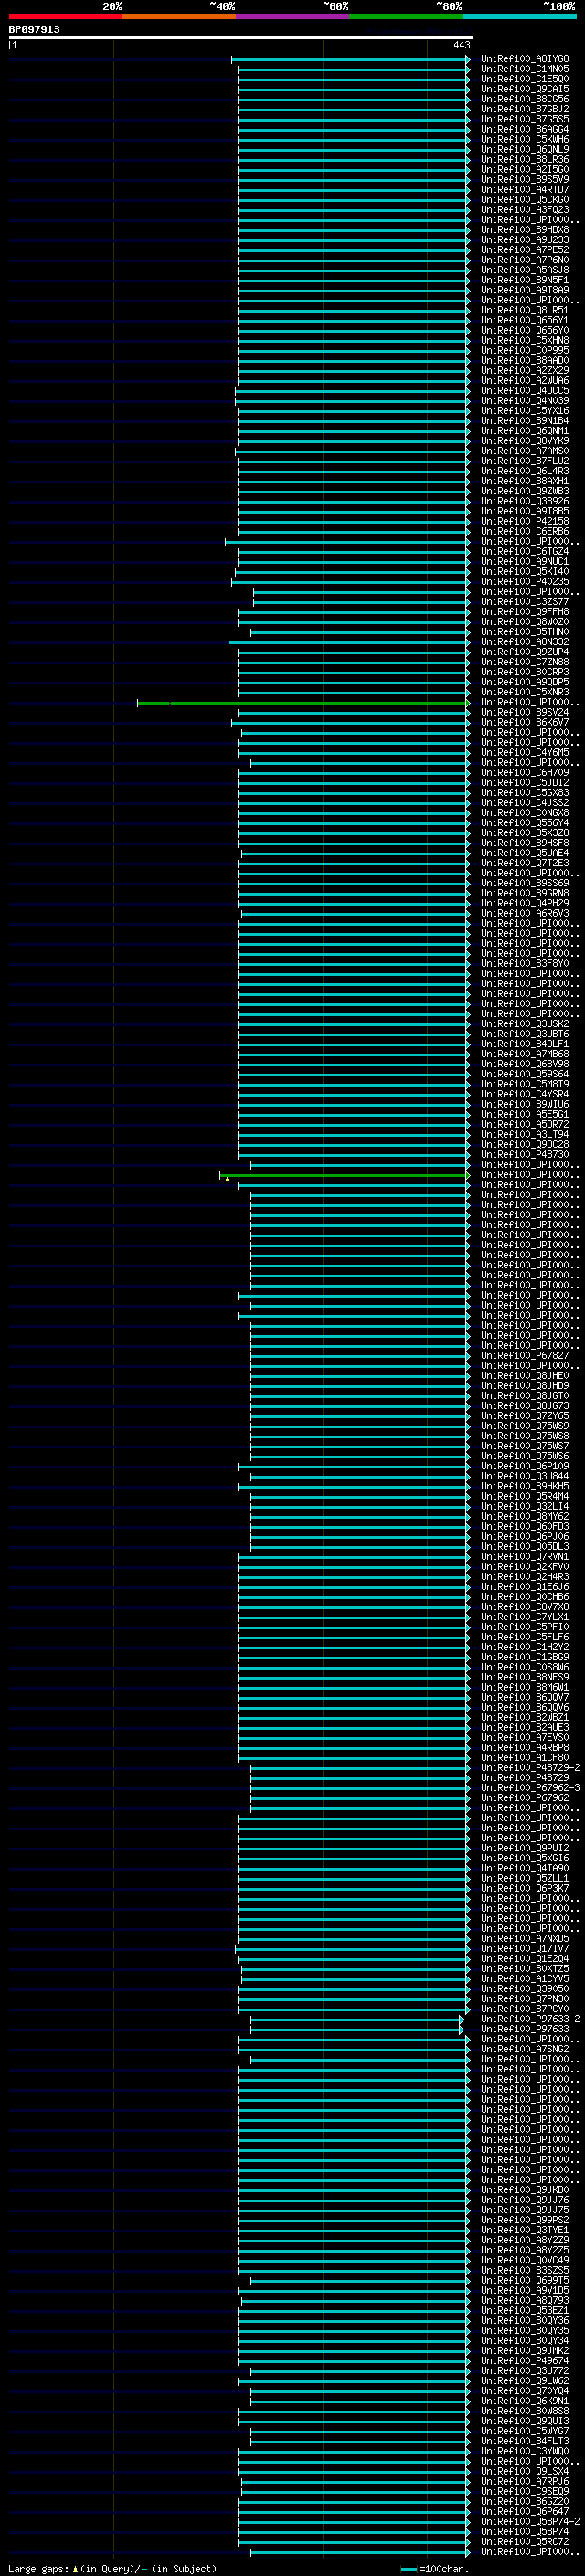Open hit UniRef100_Q9CAI5
The width and height of the screenshot is (585, 2576).
pyautogui.click(x=525, y=89)
